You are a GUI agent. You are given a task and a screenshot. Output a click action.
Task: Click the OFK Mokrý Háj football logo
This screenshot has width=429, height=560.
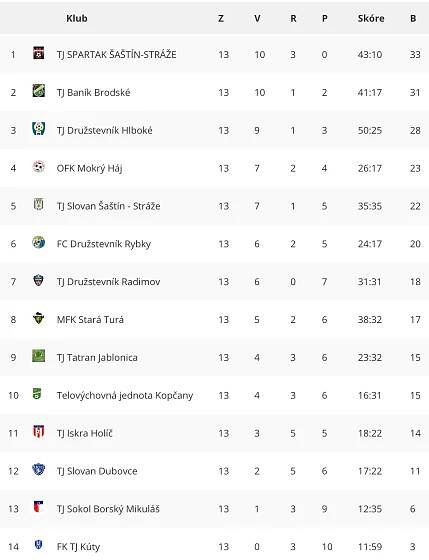click(39, 166)
